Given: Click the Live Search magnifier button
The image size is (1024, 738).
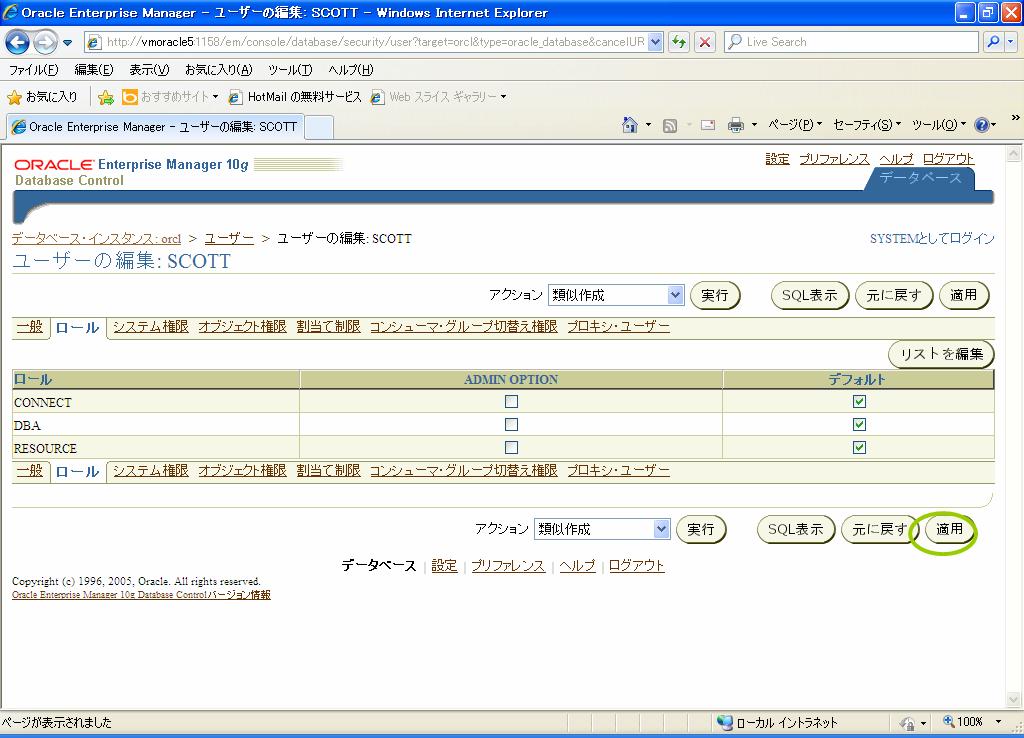Looking at the screenshot, I should point(993,42).
